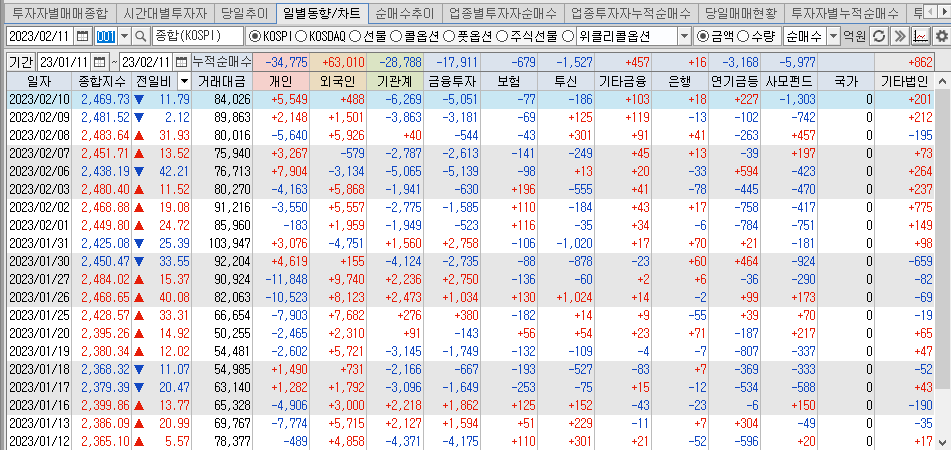Image resolution: width=951 pixels, height=450 pixels.
Task: Open calendar for period start 23/01/11
Action: pos(100,62)
